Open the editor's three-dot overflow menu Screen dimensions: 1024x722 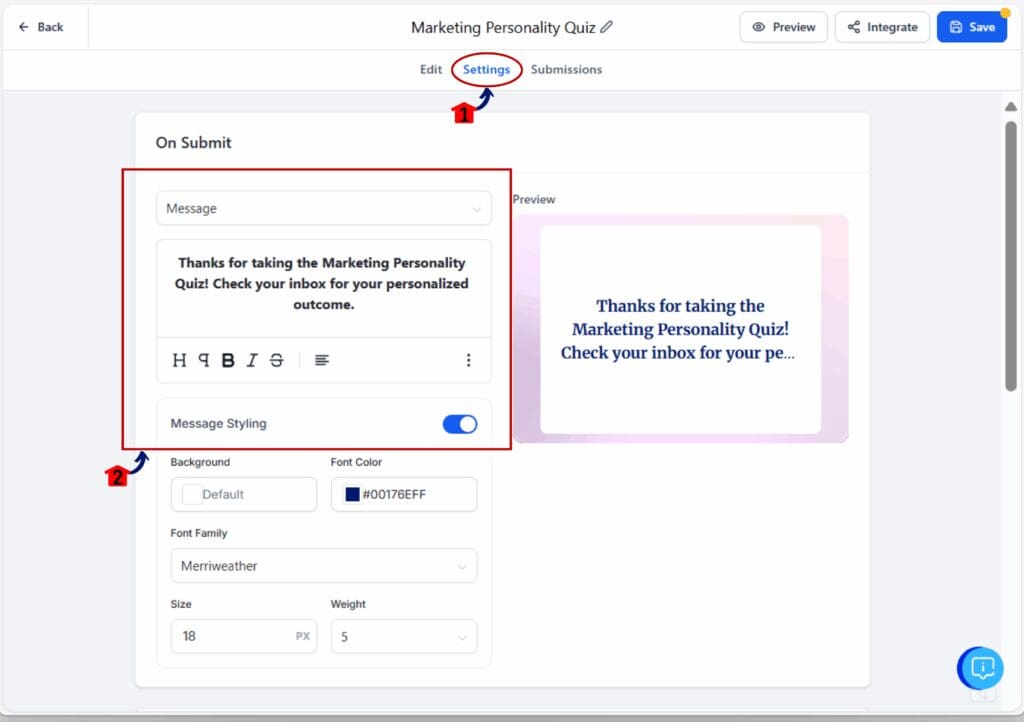[468, 360]
